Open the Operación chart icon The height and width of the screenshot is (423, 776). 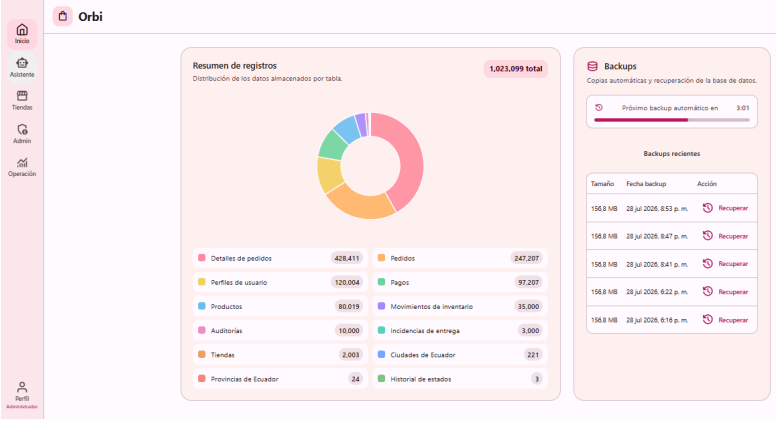22,162
